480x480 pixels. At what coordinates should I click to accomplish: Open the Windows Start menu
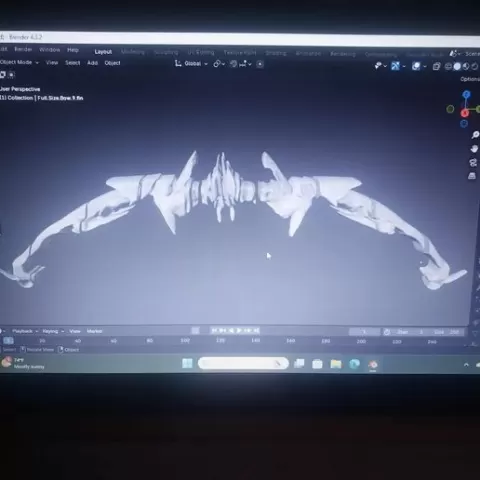click(187, 363)
